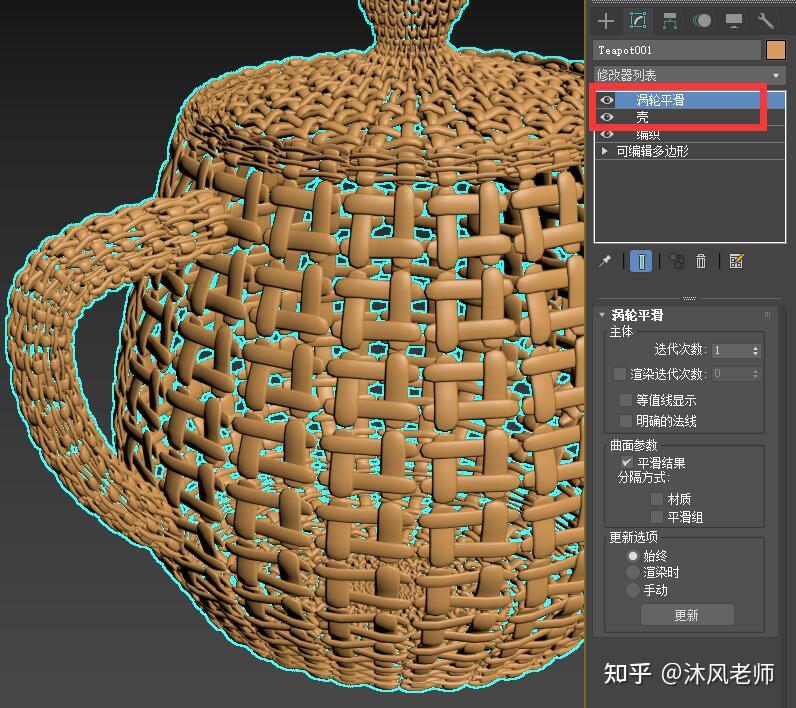796x708 pixels.
Task: Expand the 可编辑多边形 stack entry
Action: point(604,151)
